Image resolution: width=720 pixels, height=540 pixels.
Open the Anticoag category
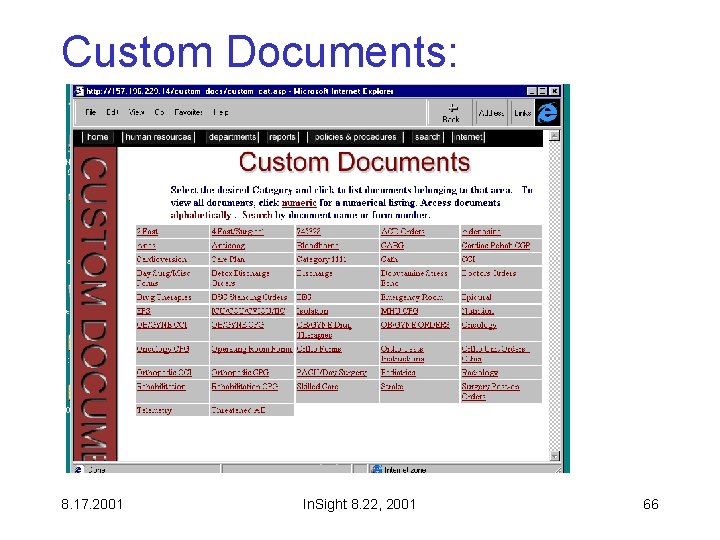pyautogui.click(x=228, y=245)
